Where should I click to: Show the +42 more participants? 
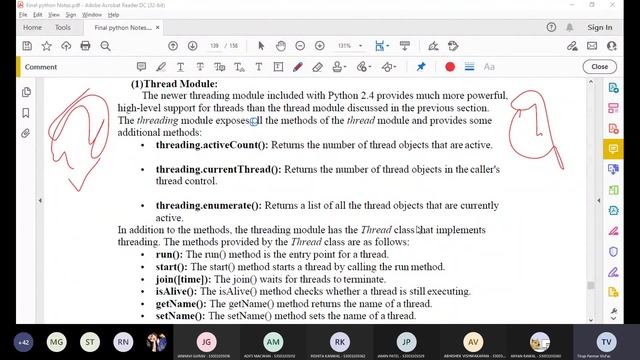click(23, 342)
